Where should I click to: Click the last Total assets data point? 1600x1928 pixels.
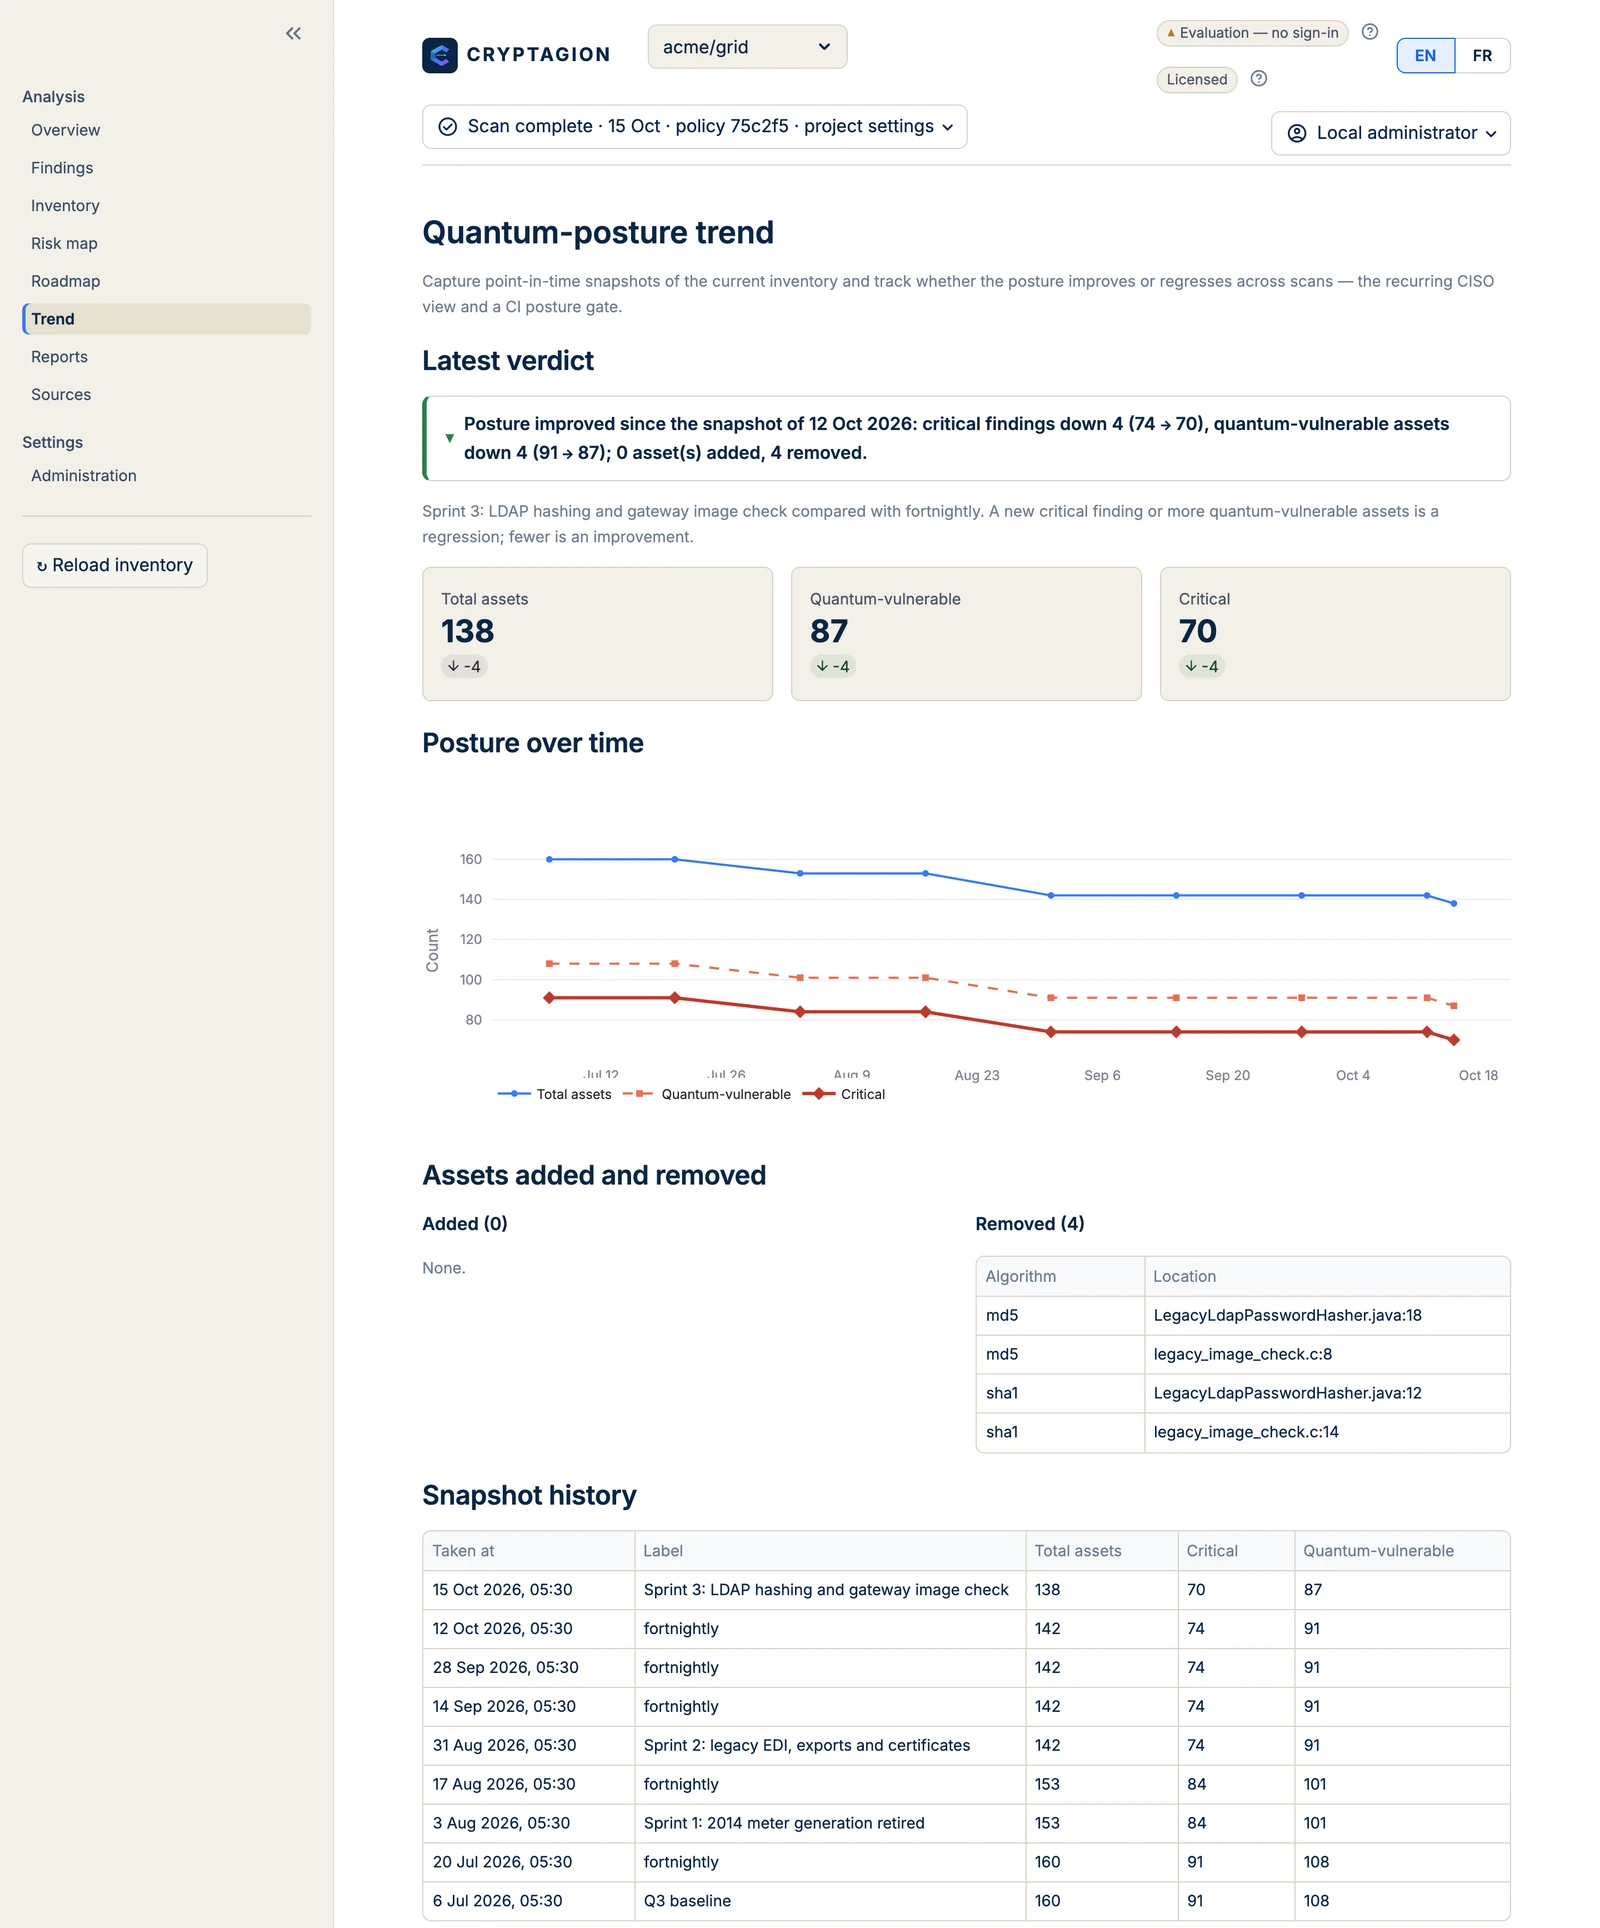pos(1454,903)
